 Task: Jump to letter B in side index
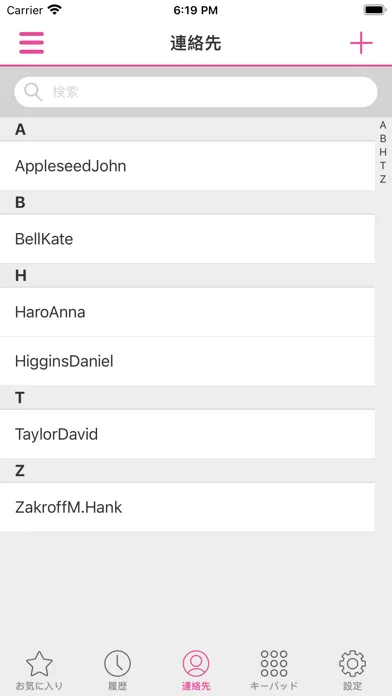click(x=383, y=139)
